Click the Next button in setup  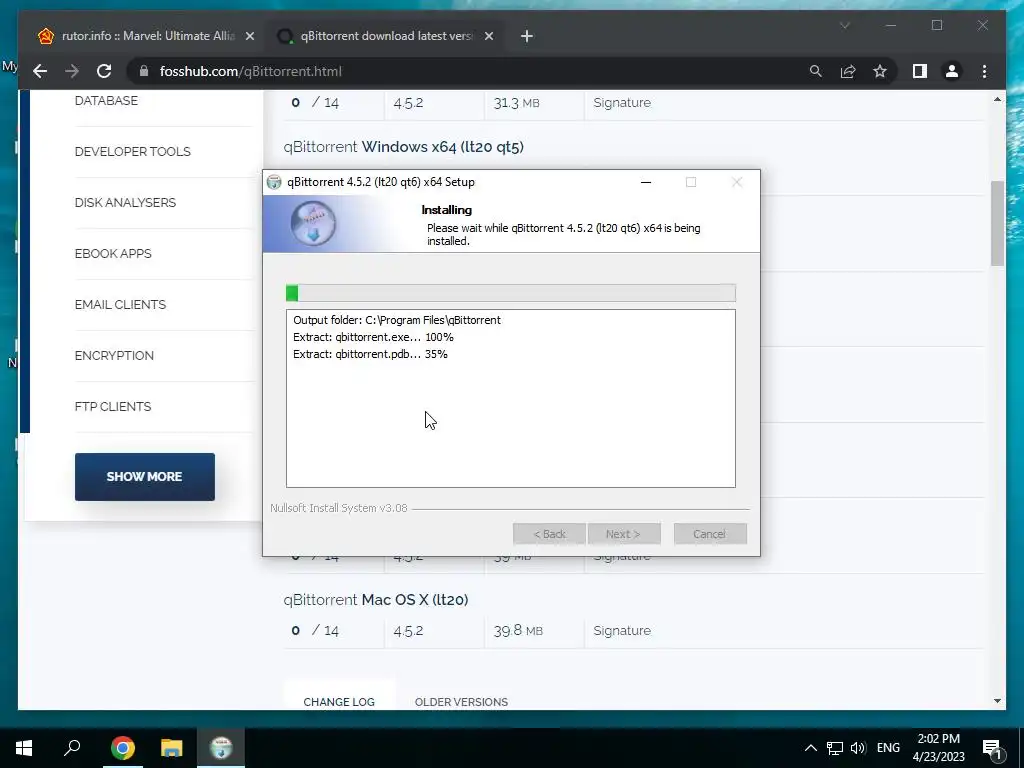pos(624,534)
